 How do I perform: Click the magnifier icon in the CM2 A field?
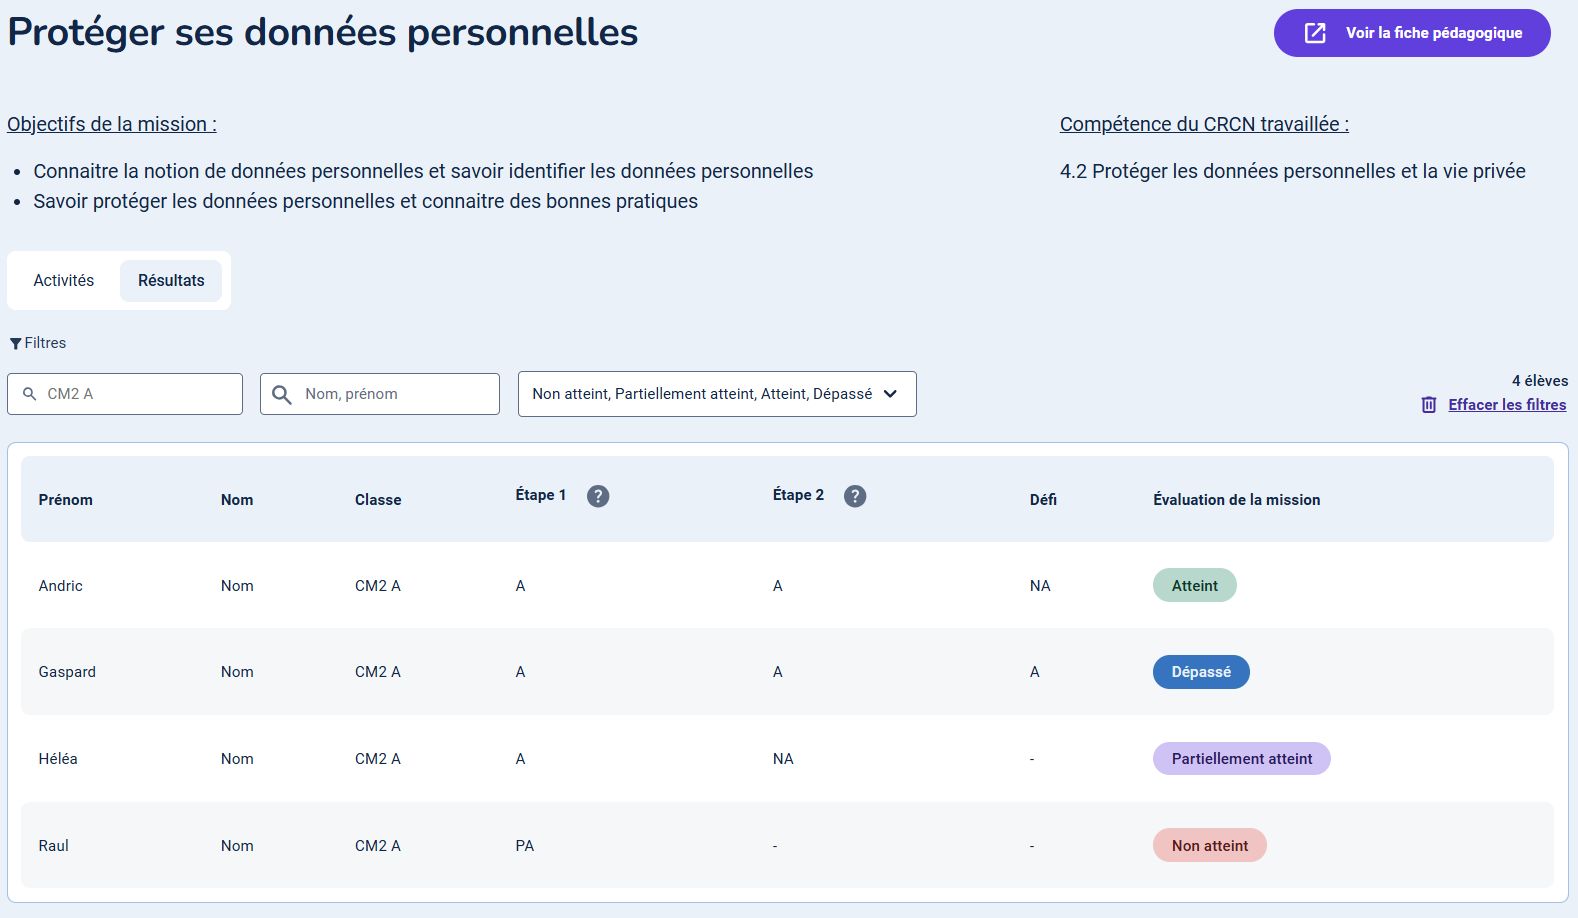click(x=29, y=394)
